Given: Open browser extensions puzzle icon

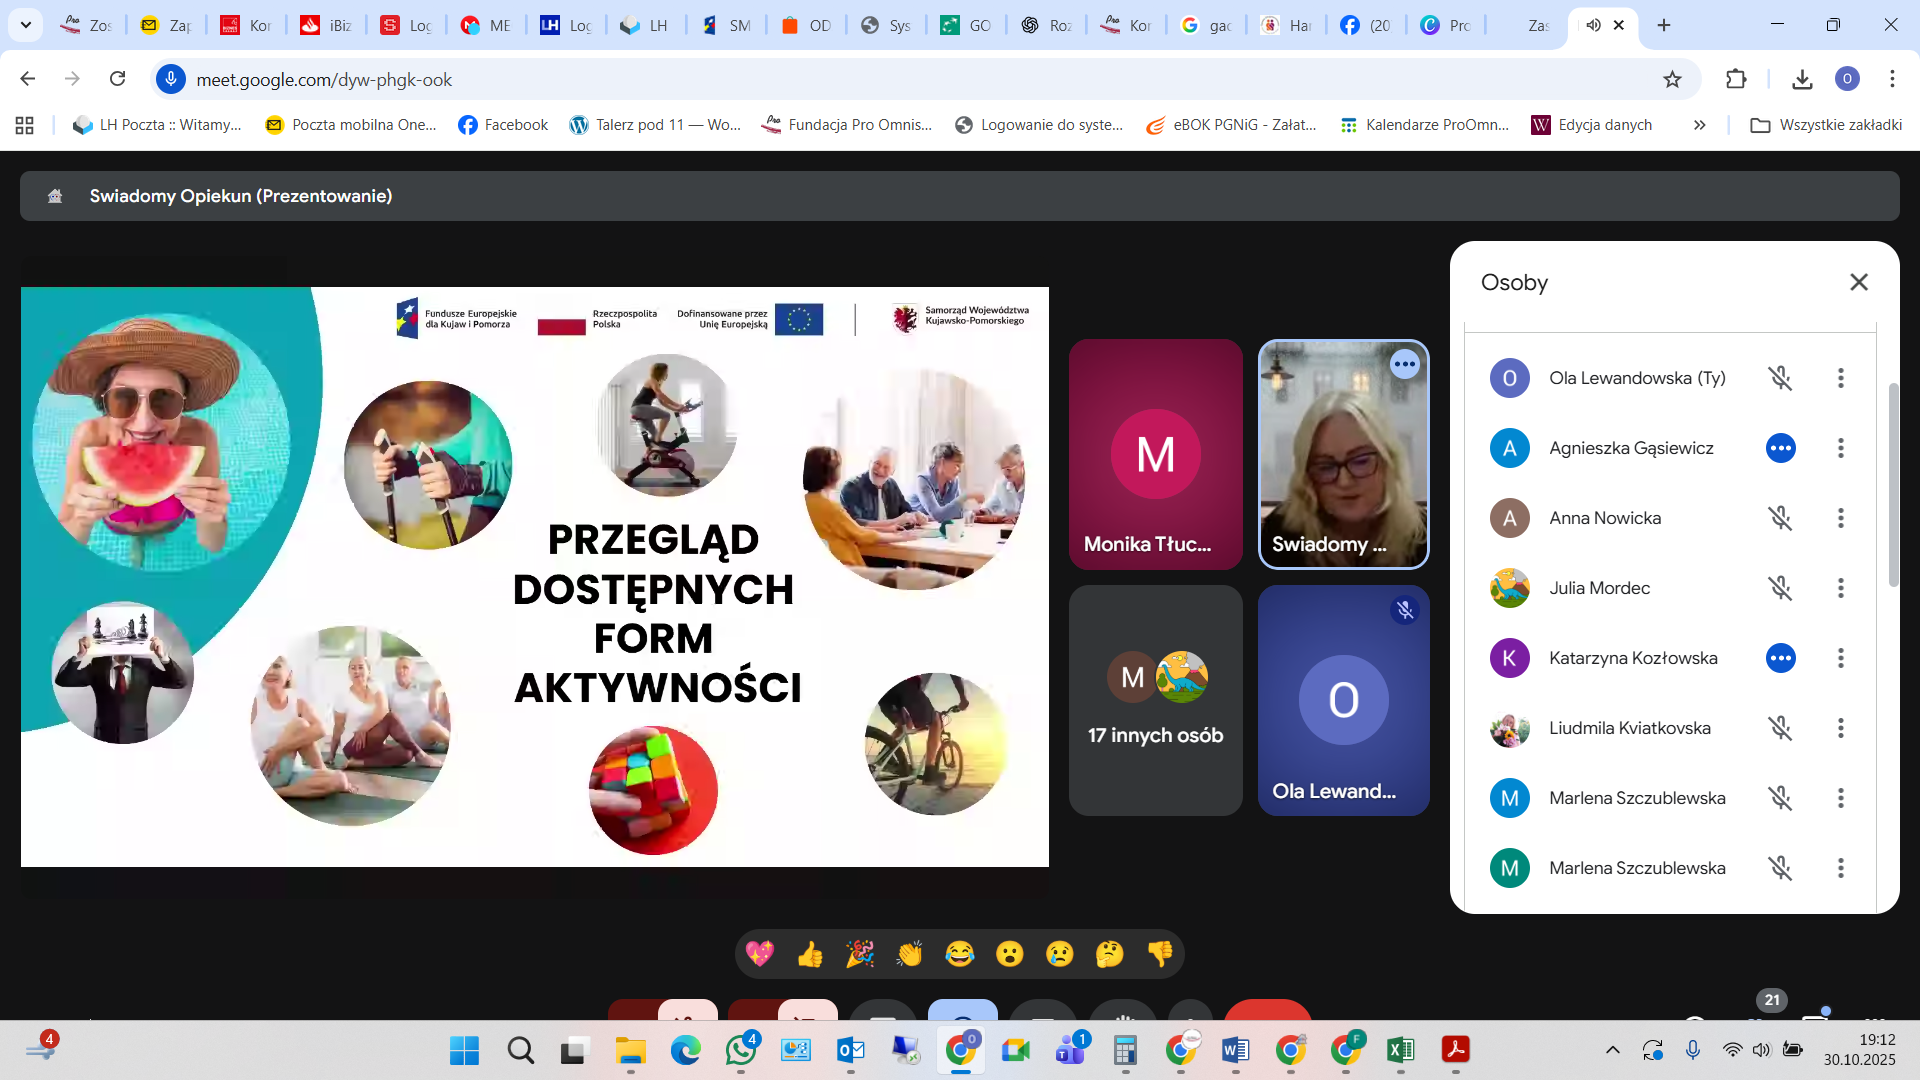Looking at the screenshot, I should (1736, 79).
